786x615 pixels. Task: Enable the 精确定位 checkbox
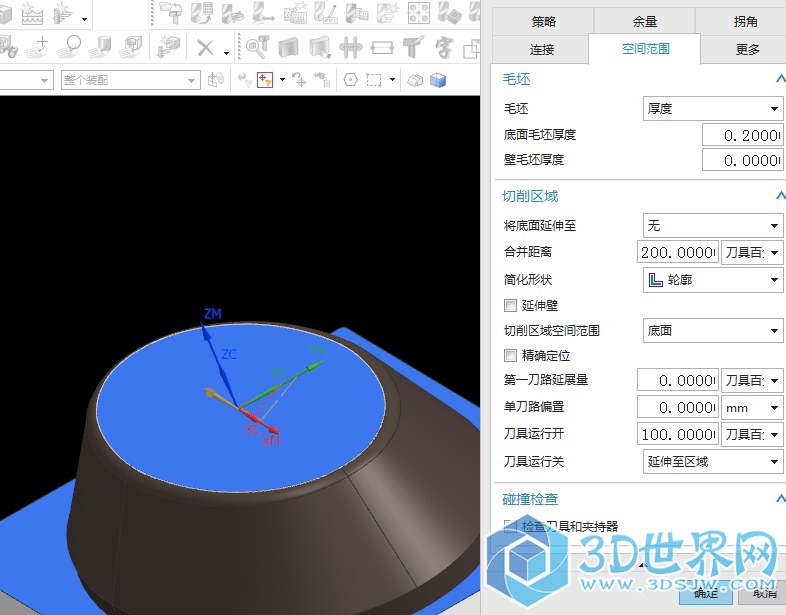510,355
